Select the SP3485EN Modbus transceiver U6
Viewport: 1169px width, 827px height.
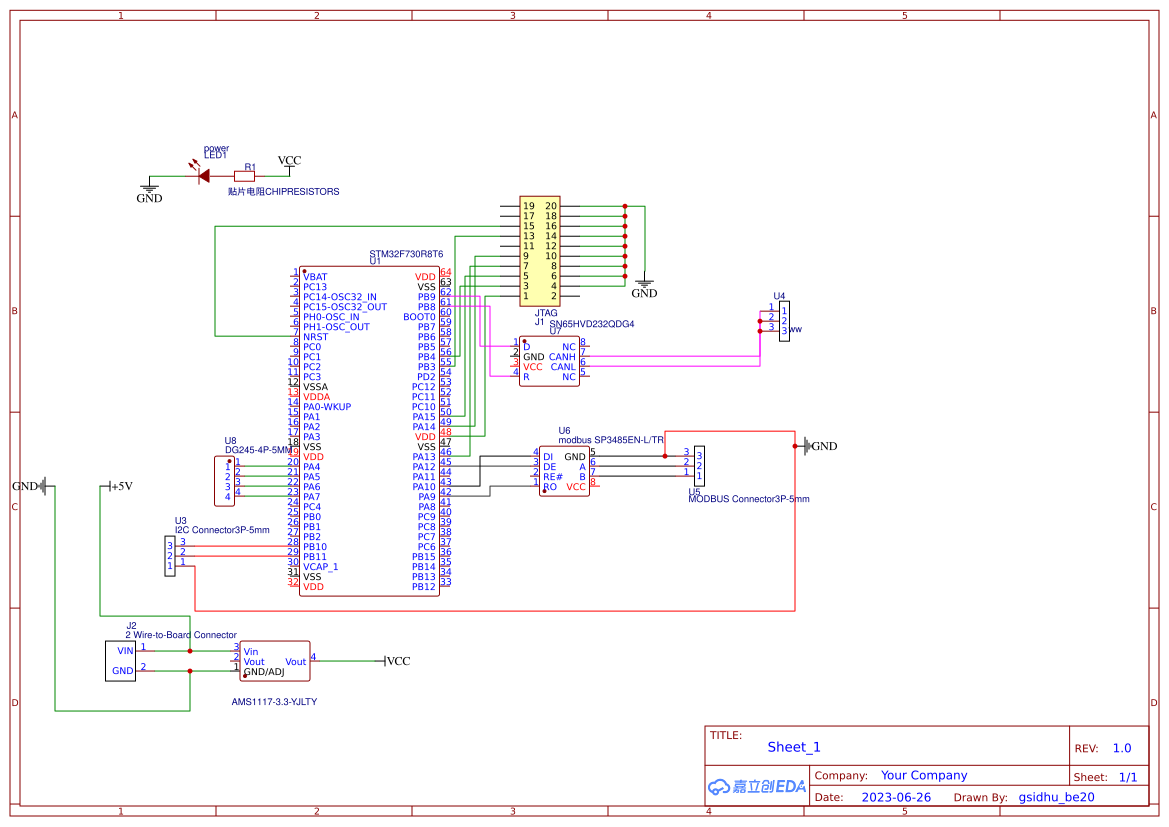point(565,470)
